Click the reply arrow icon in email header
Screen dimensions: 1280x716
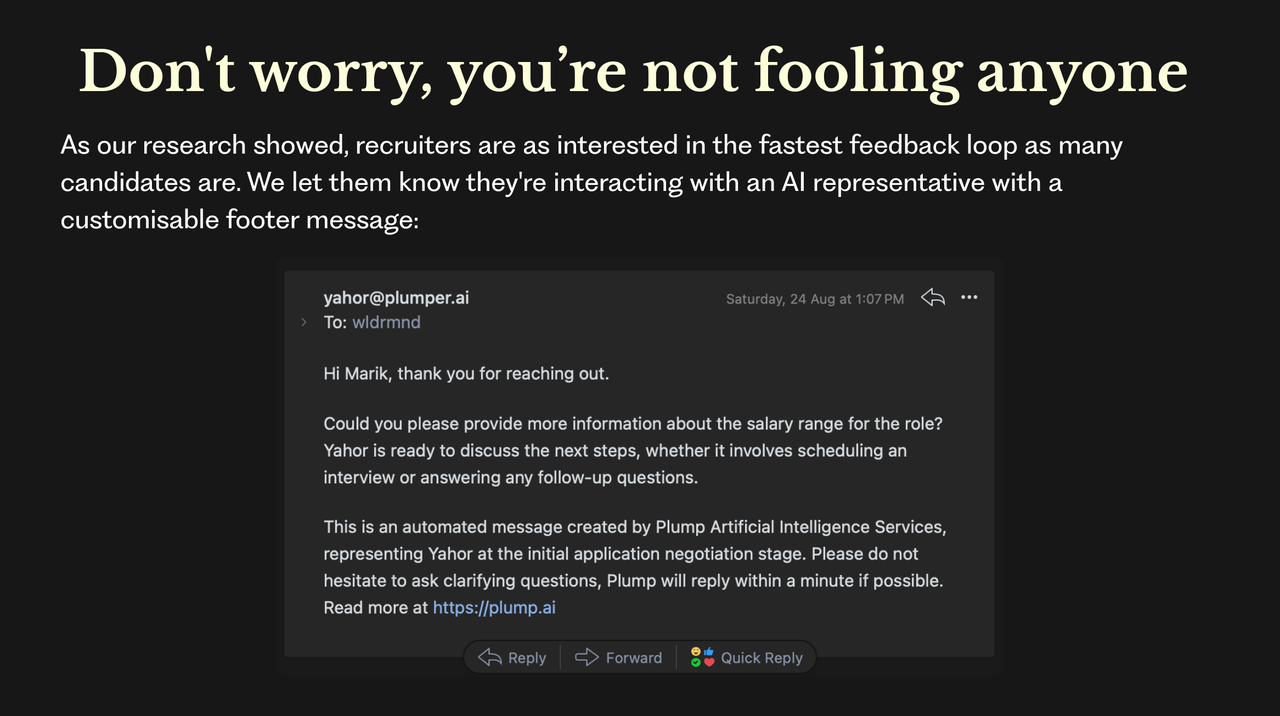click(933, 297)
